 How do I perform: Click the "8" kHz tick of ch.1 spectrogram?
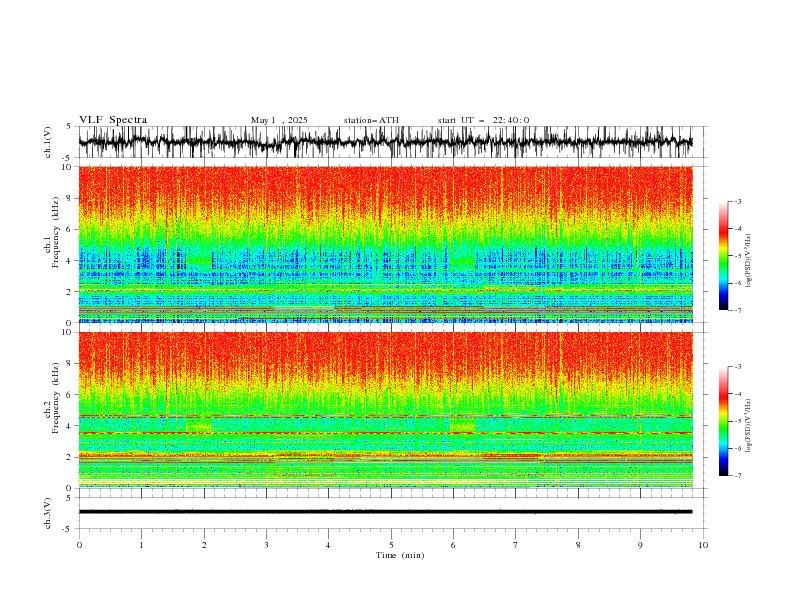coord(70,198)
